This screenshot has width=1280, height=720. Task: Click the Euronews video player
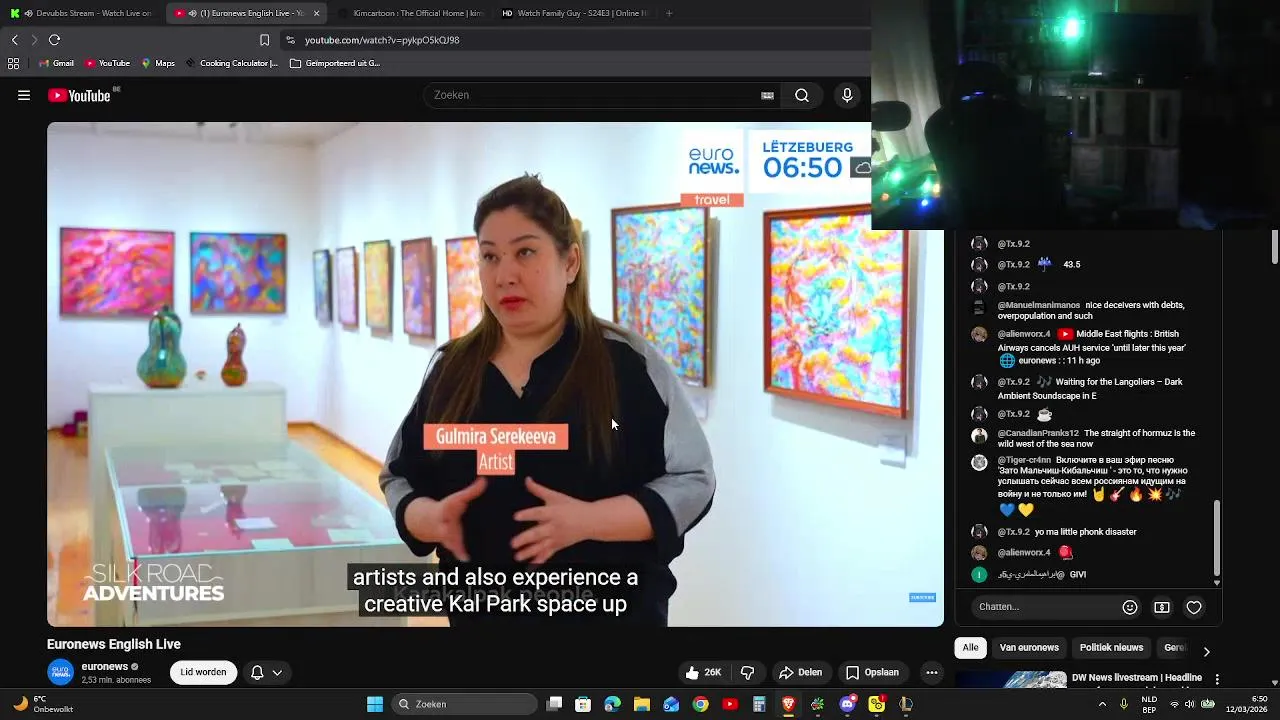pos(495,374)
